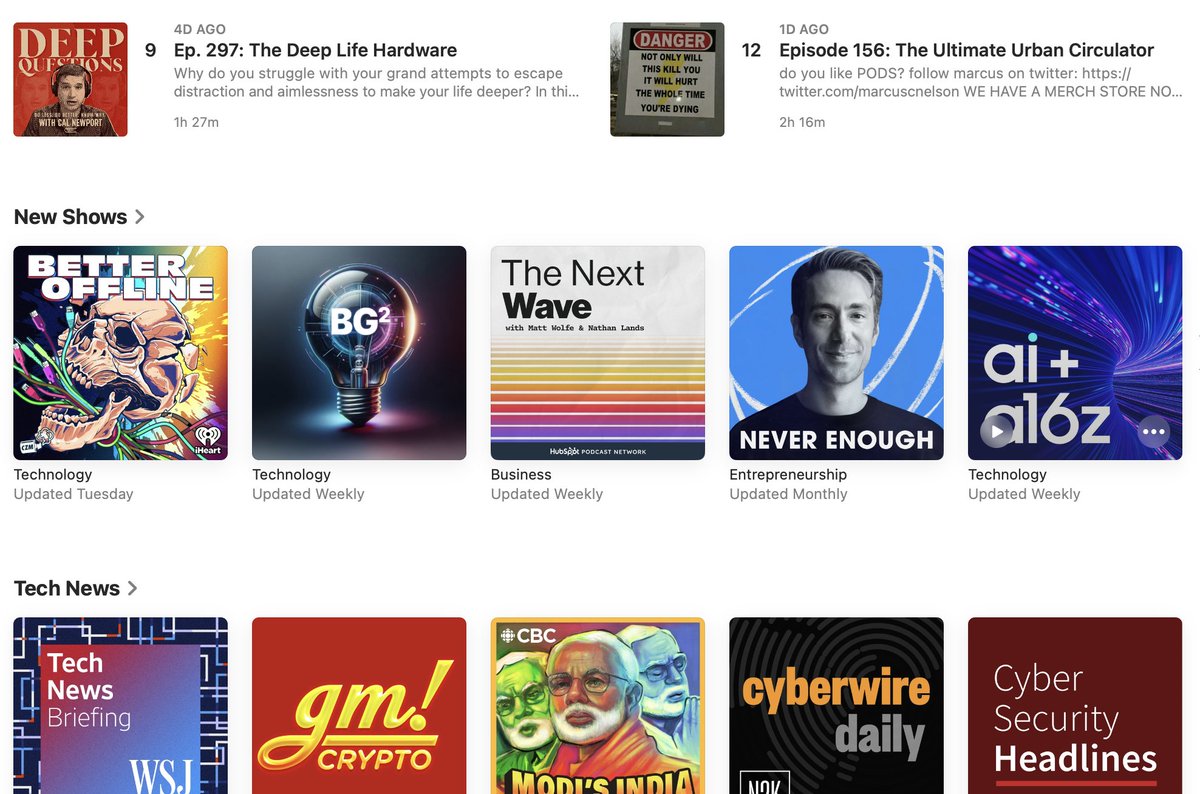This screenshot has height=794, width=1200.
Task: Click rank number 9 beside Deep Life Hardware
Action: (151, 50)
